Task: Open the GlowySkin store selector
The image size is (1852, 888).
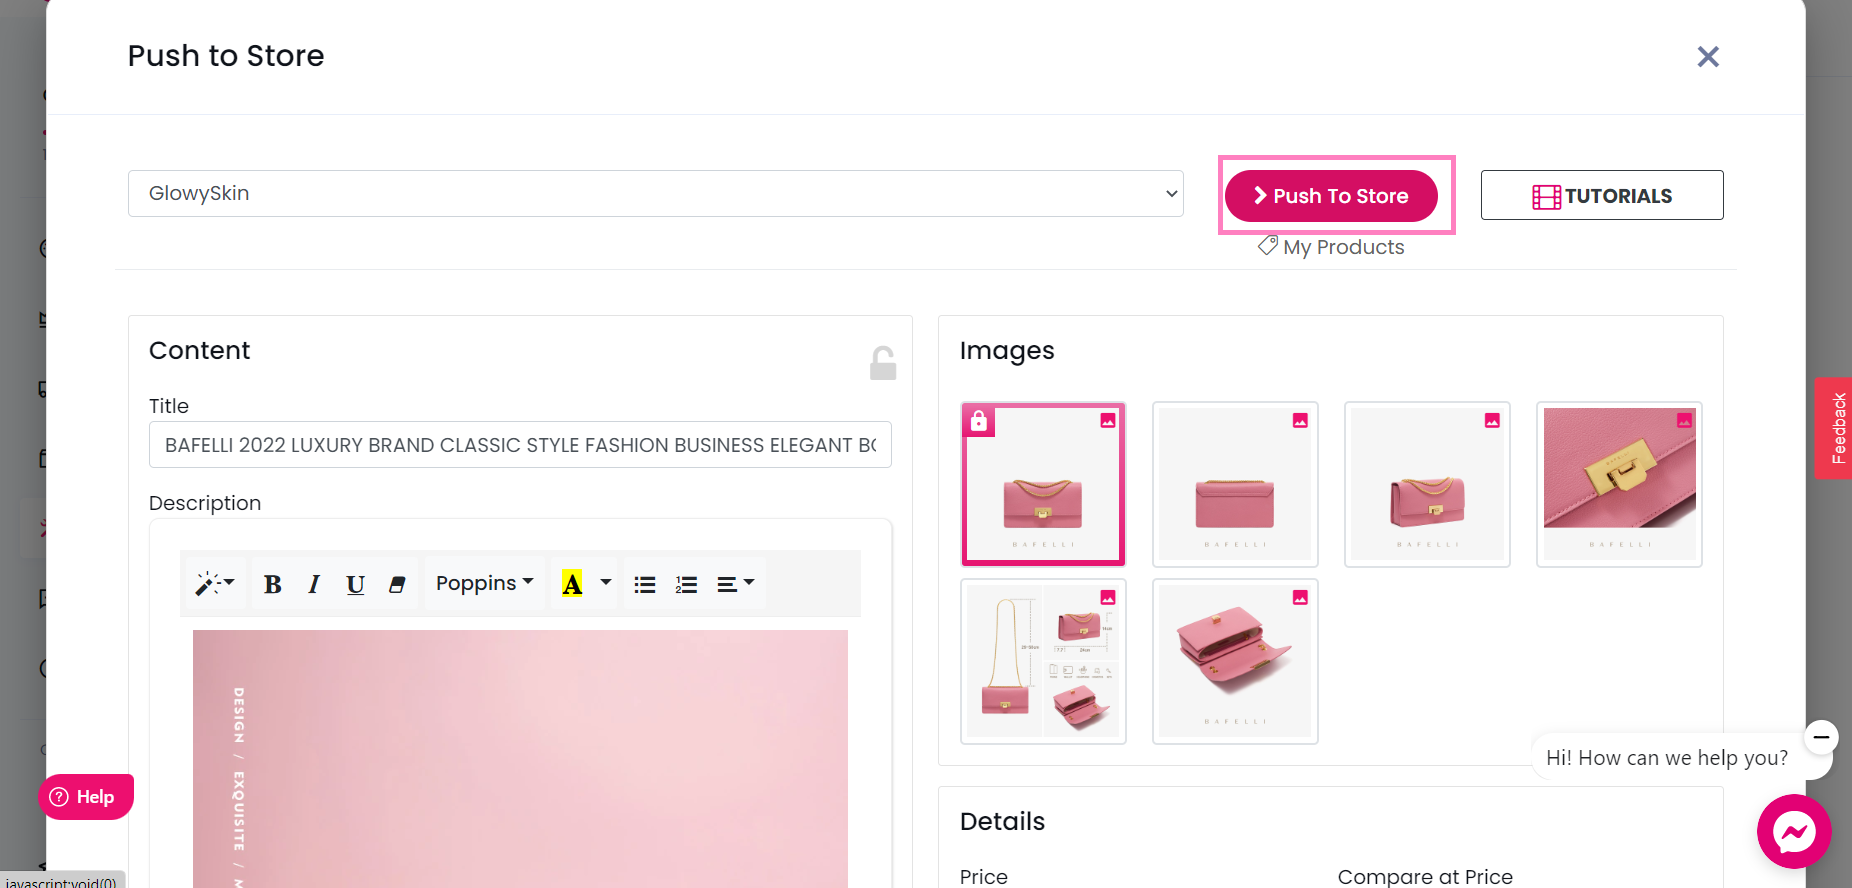Action: pos(656,193)
